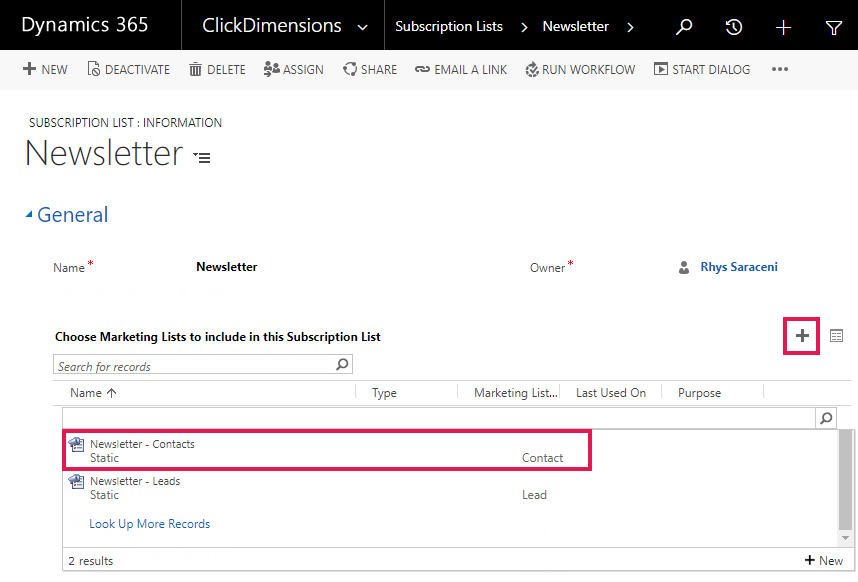Go to Subscription Lists breadcrumb

[x=449, y=26]
